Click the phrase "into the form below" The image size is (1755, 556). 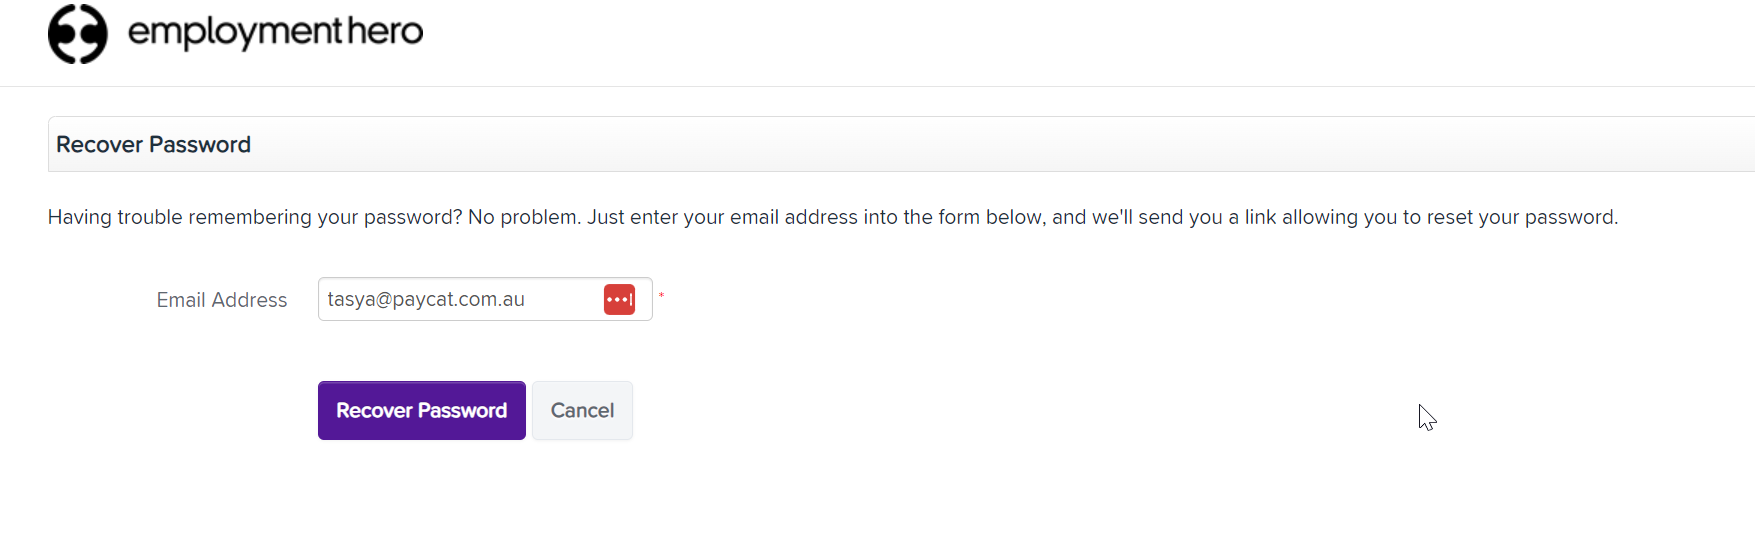[x=953, y=217]
